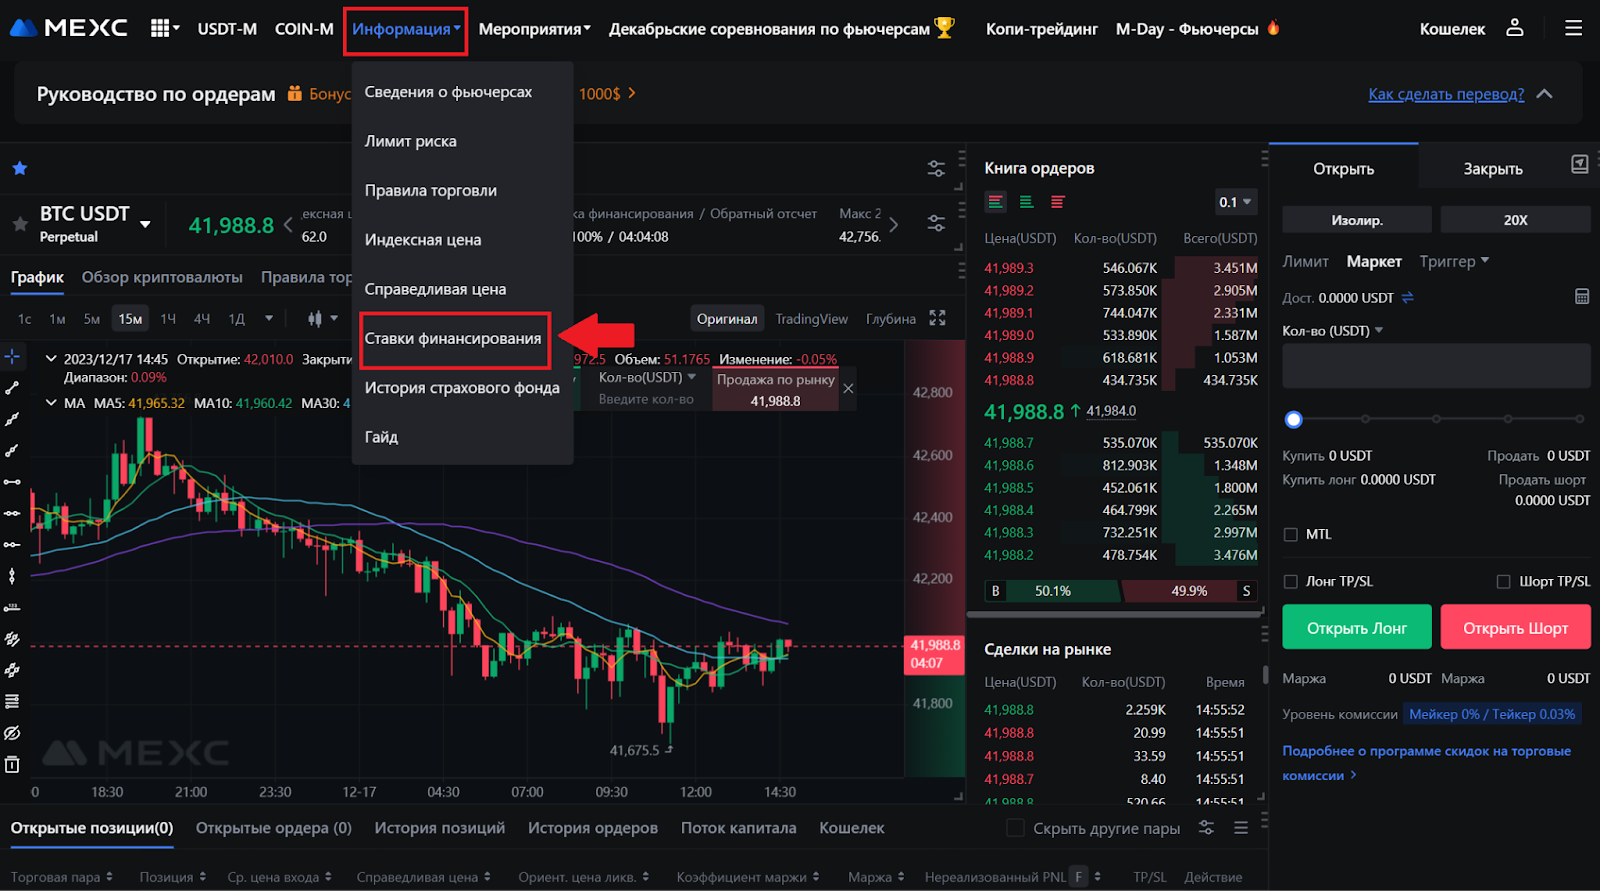The width and height of the screenshot is (1600, 891).
Task: Close the quick order box with X
Action: 848,389
